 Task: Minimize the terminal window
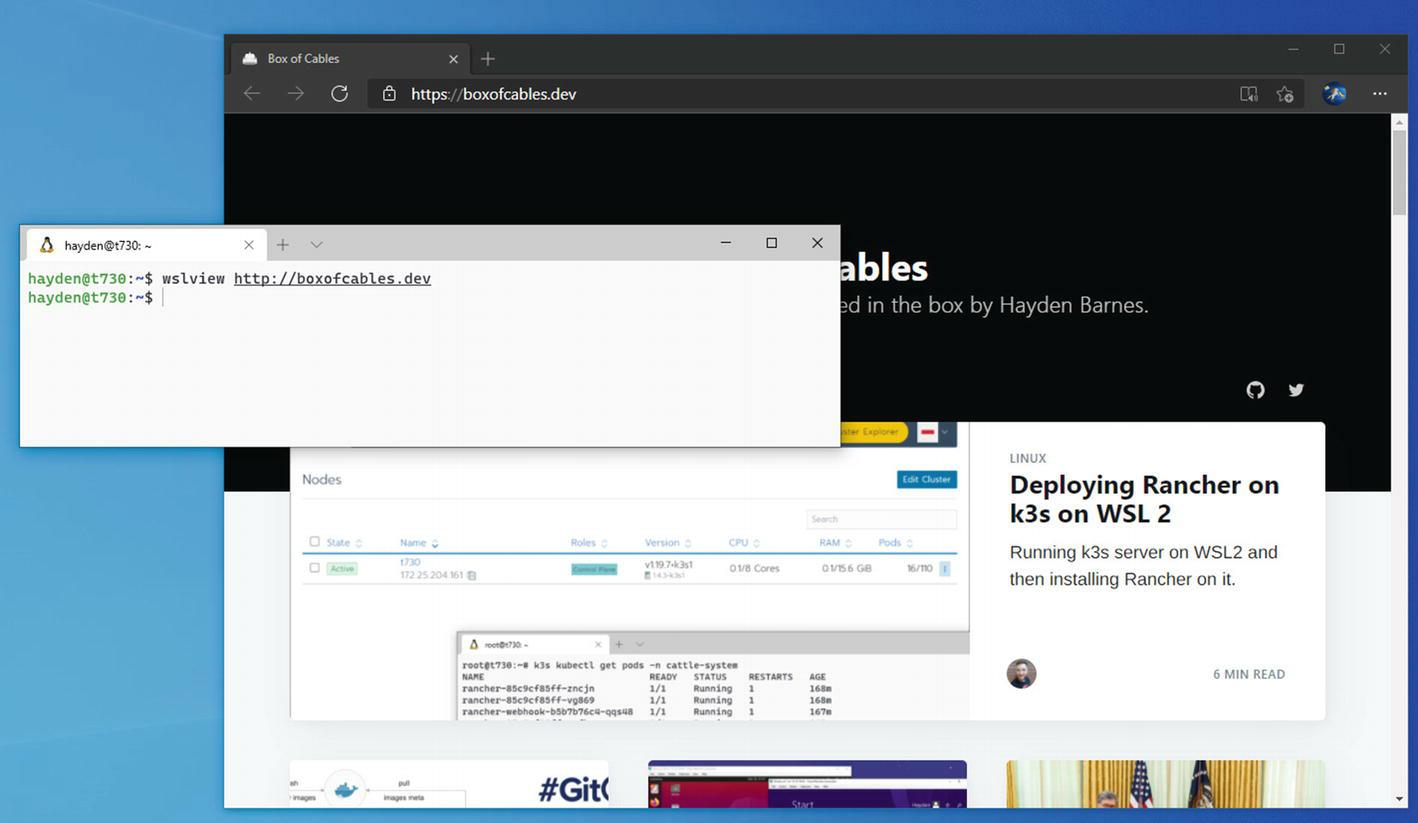click(x=726, y=243)
